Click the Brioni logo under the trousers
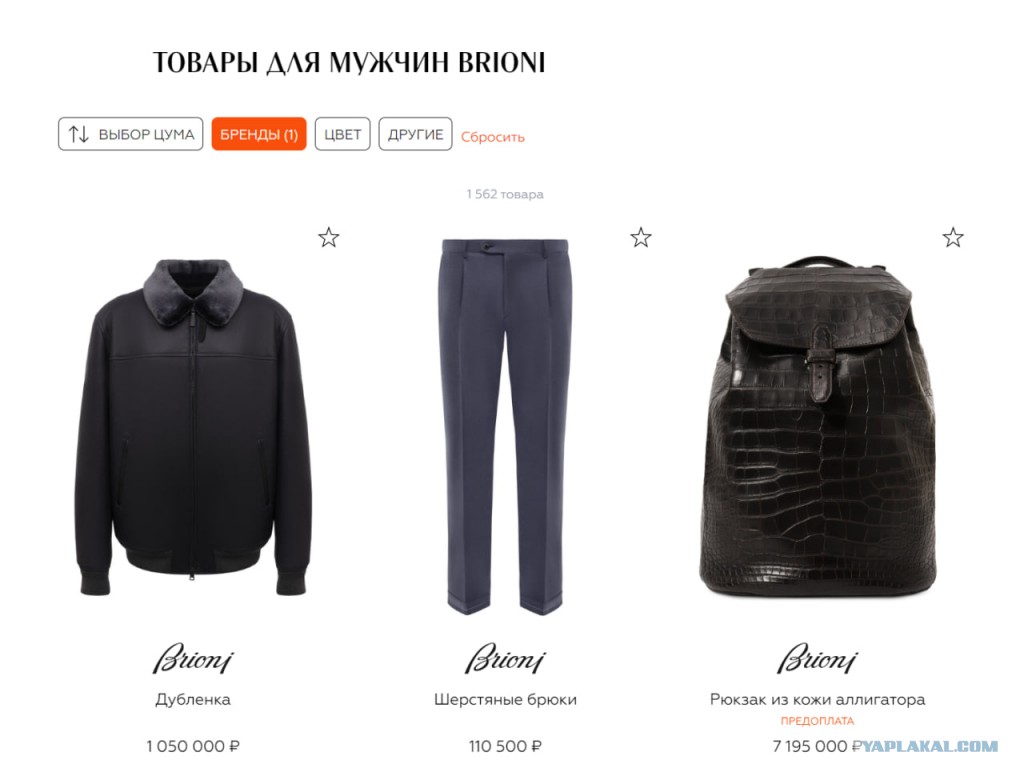Viewport: 1024px width, 776px height. pyautogui.click(x=505, y=657)
